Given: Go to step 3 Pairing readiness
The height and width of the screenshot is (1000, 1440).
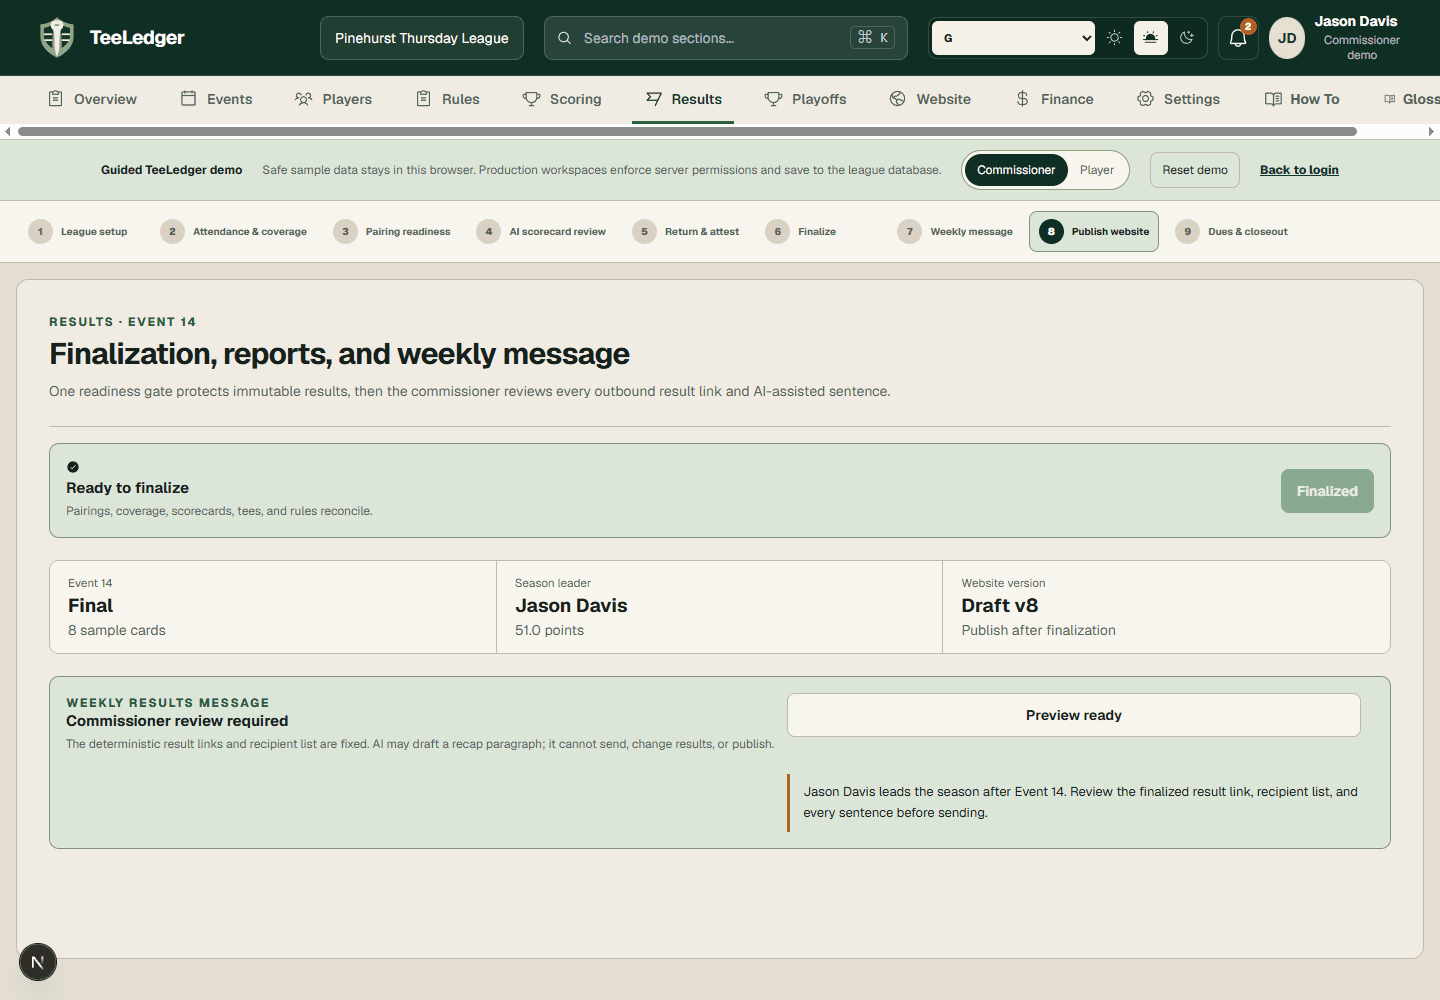Looking at the screenshot, I should [393, 231].
